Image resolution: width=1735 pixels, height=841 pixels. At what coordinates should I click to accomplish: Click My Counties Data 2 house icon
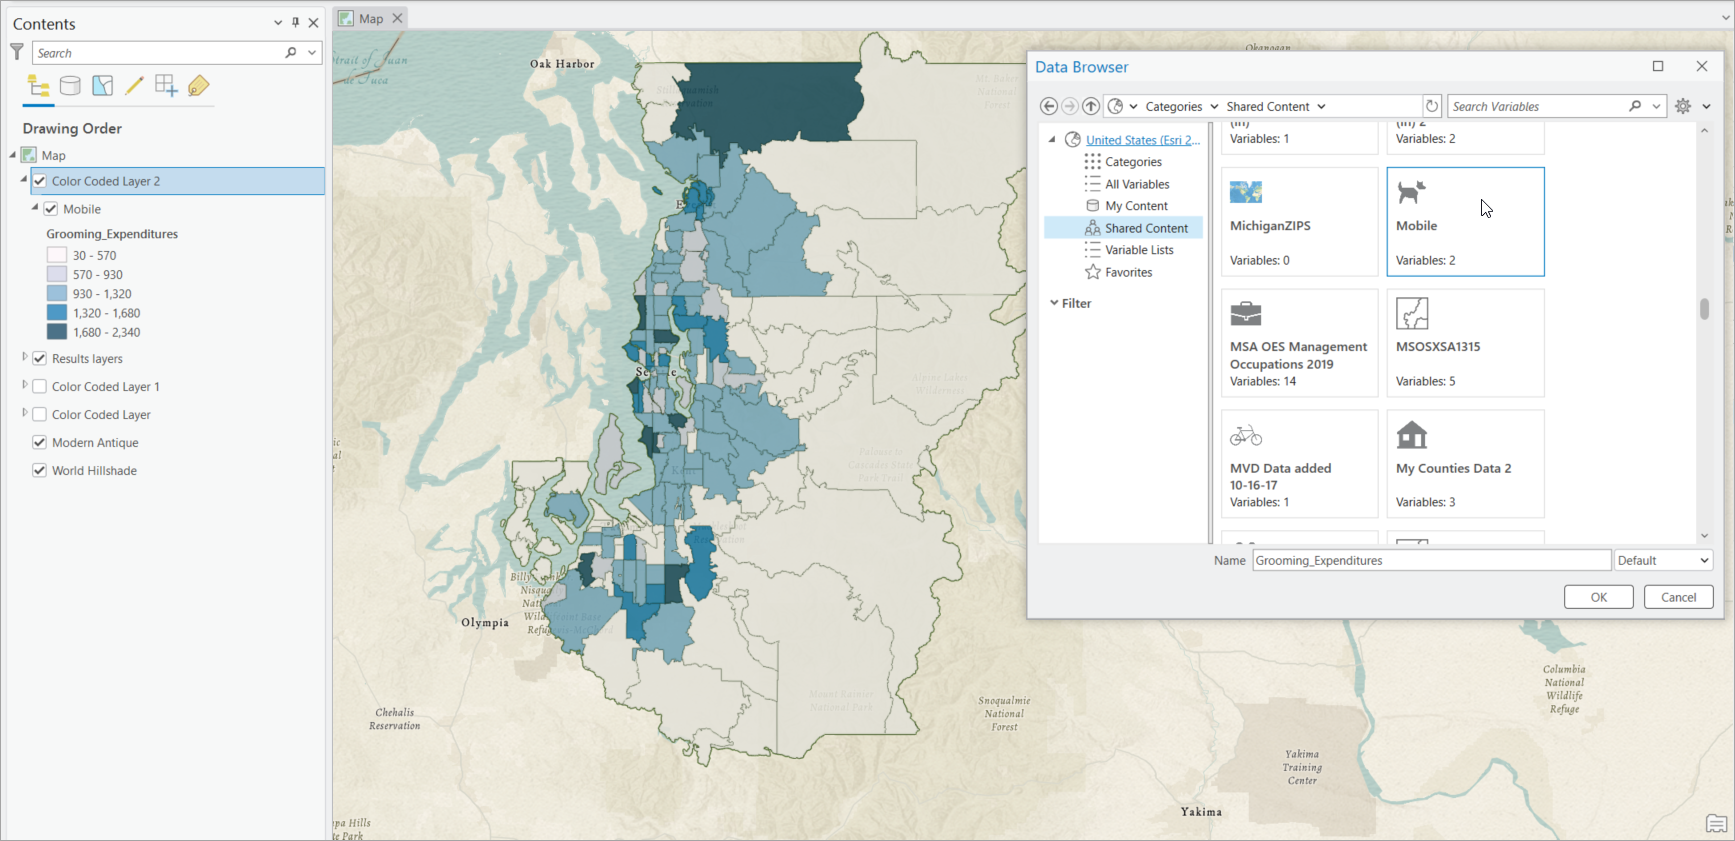1412,435
